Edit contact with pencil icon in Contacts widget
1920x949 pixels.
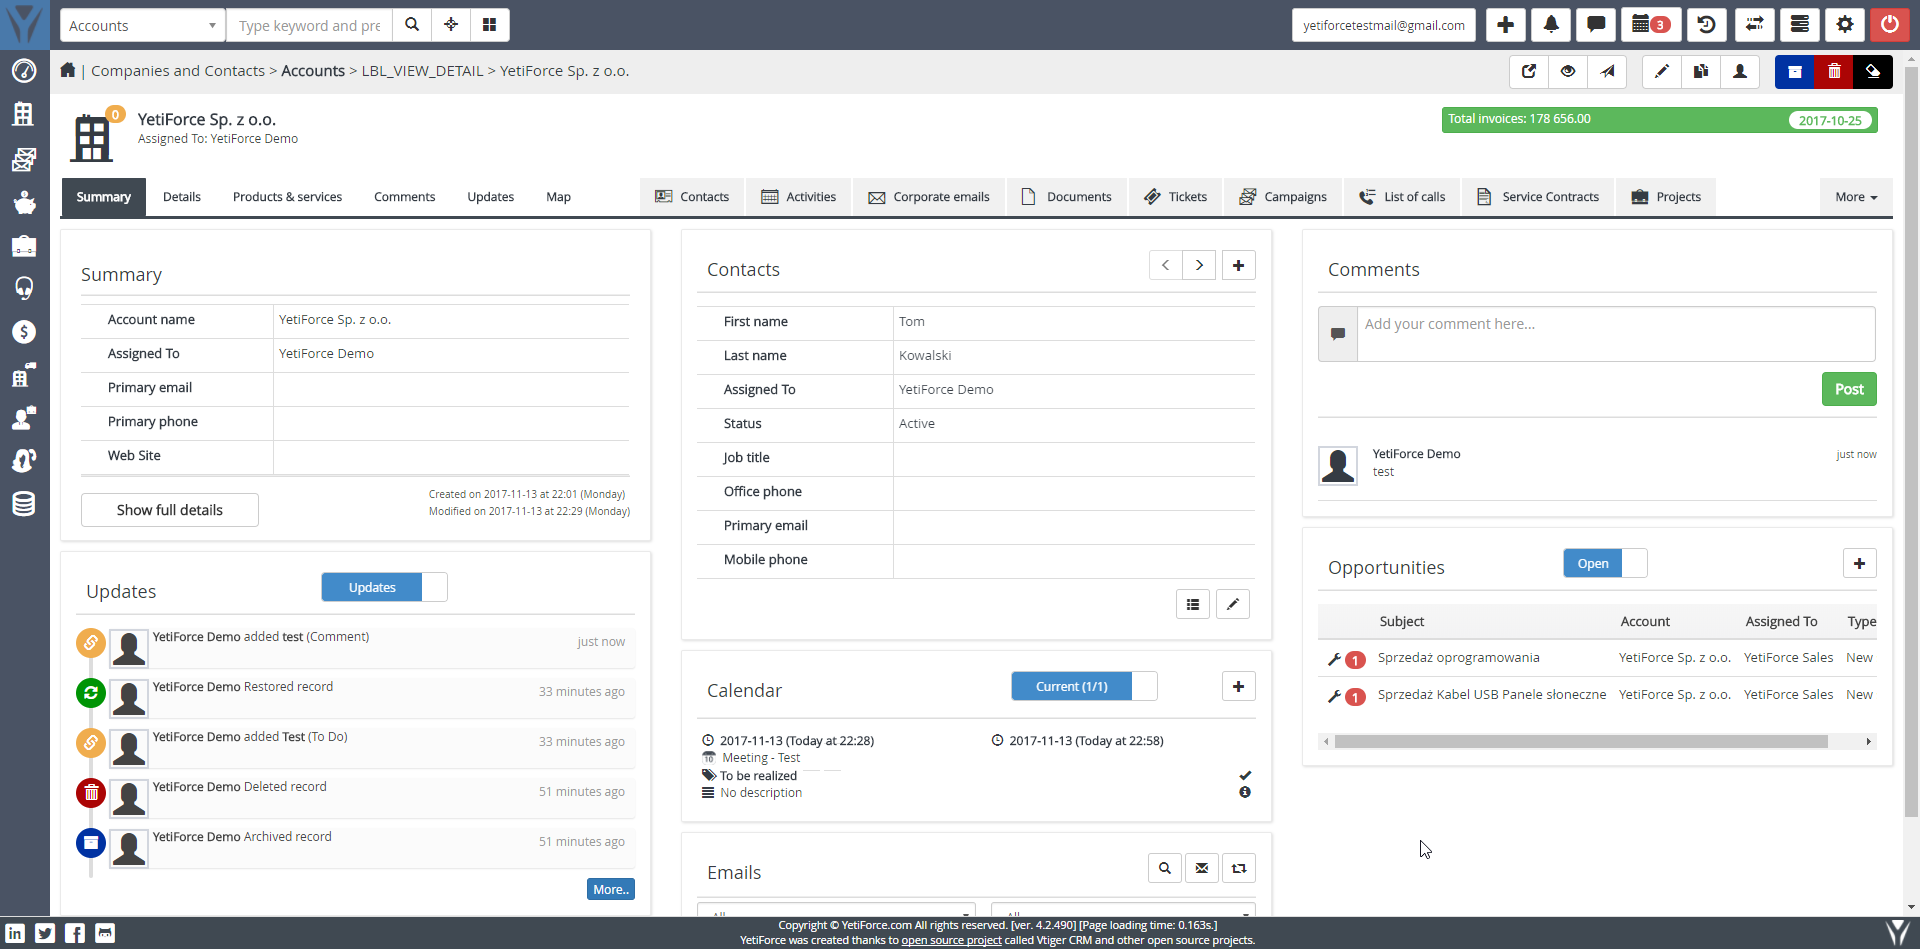(1233, 604)
